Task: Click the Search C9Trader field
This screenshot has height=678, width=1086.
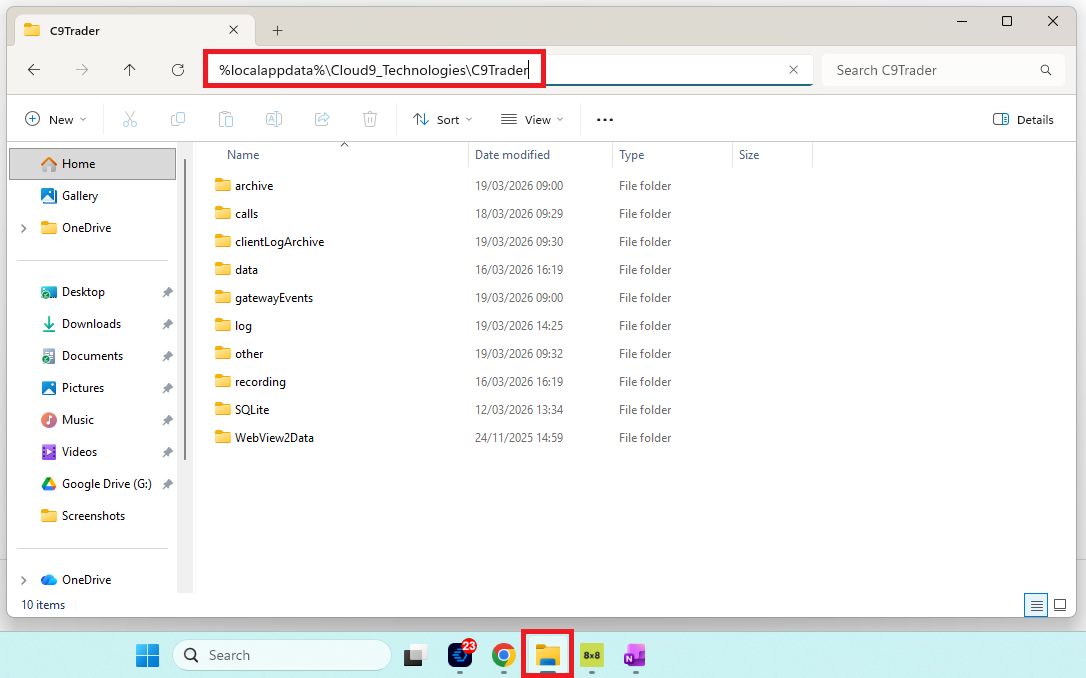Action: (942, 70)
